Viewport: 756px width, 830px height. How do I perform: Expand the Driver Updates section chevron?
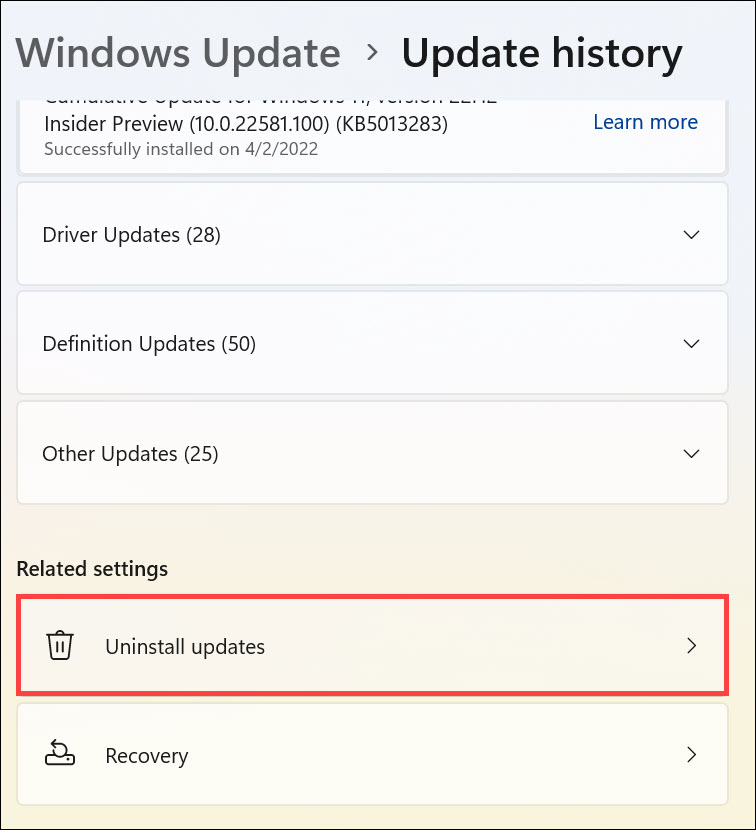[x=690, y=235]
